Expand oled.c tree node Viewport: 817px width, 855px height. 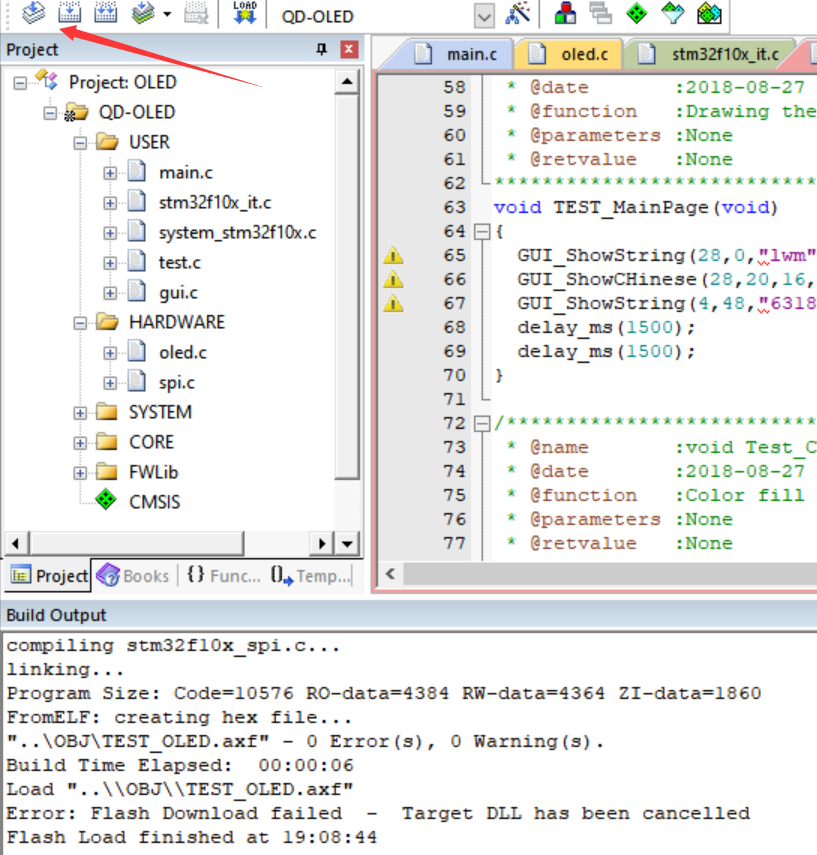click(110, 353)
